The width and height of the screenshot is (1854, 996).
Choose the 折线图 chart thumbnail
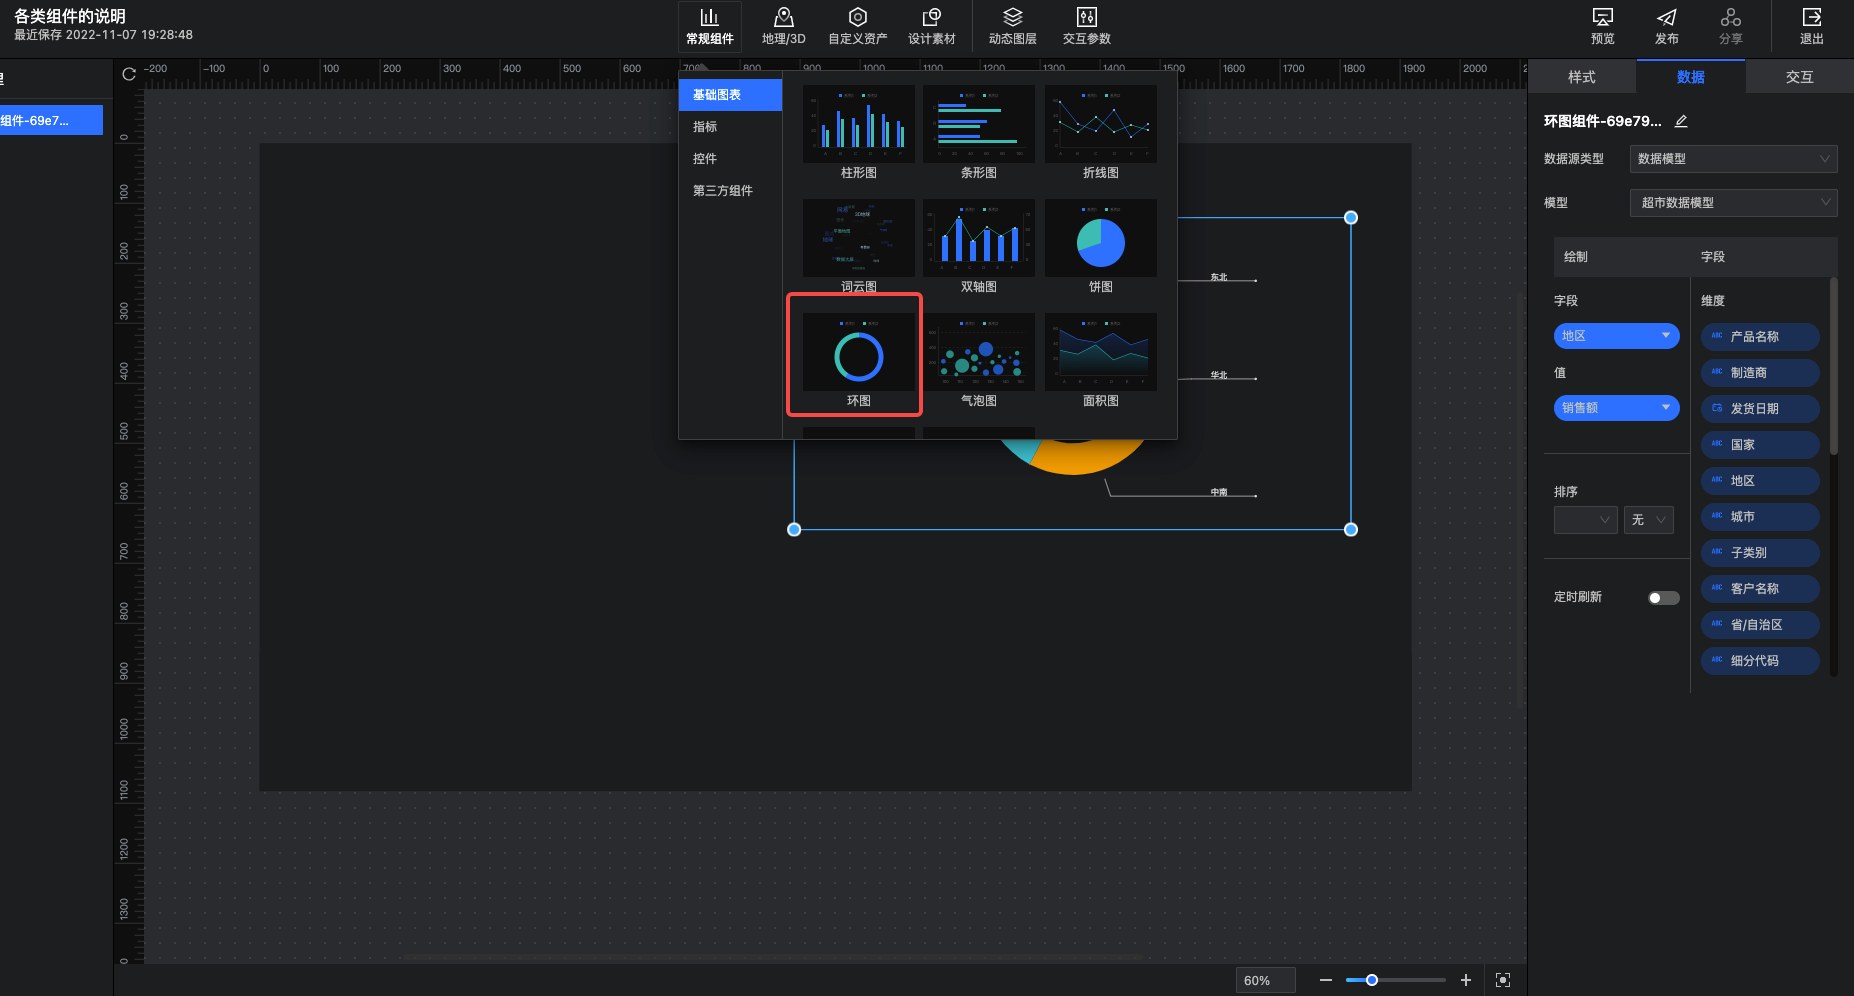(x=1100, y=124)
